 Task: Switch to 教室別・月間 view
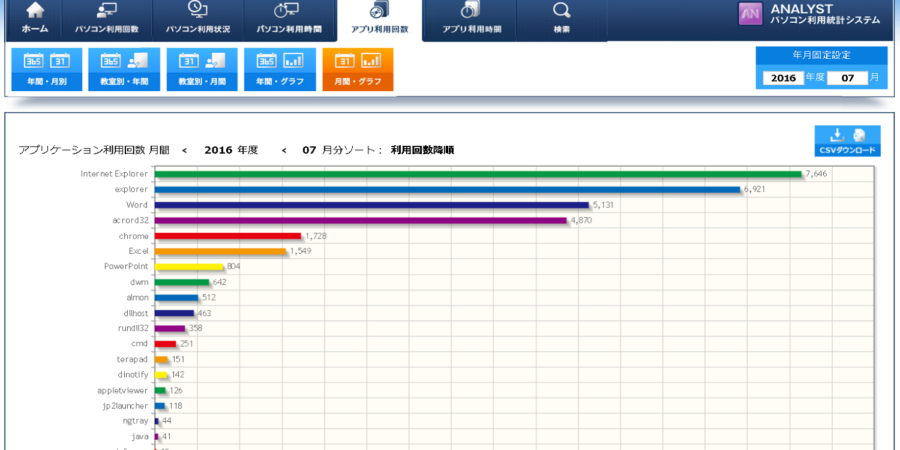[202, 68]
